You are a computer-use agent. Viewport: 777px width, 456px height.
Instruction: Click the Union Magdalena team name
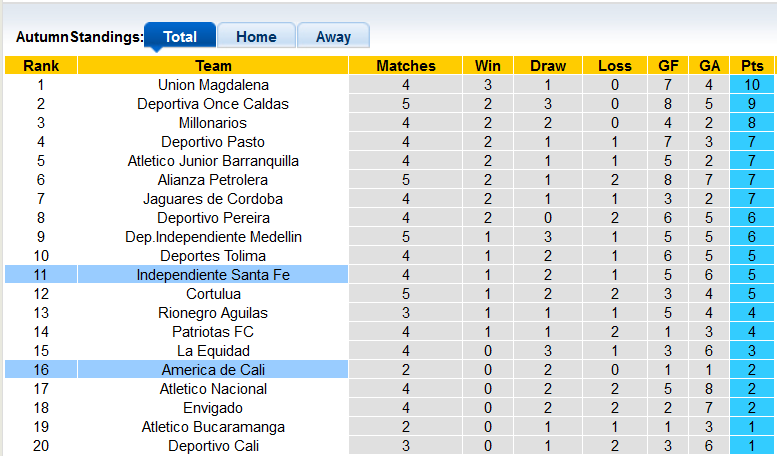pyautogui.click(x=213, y=85)
